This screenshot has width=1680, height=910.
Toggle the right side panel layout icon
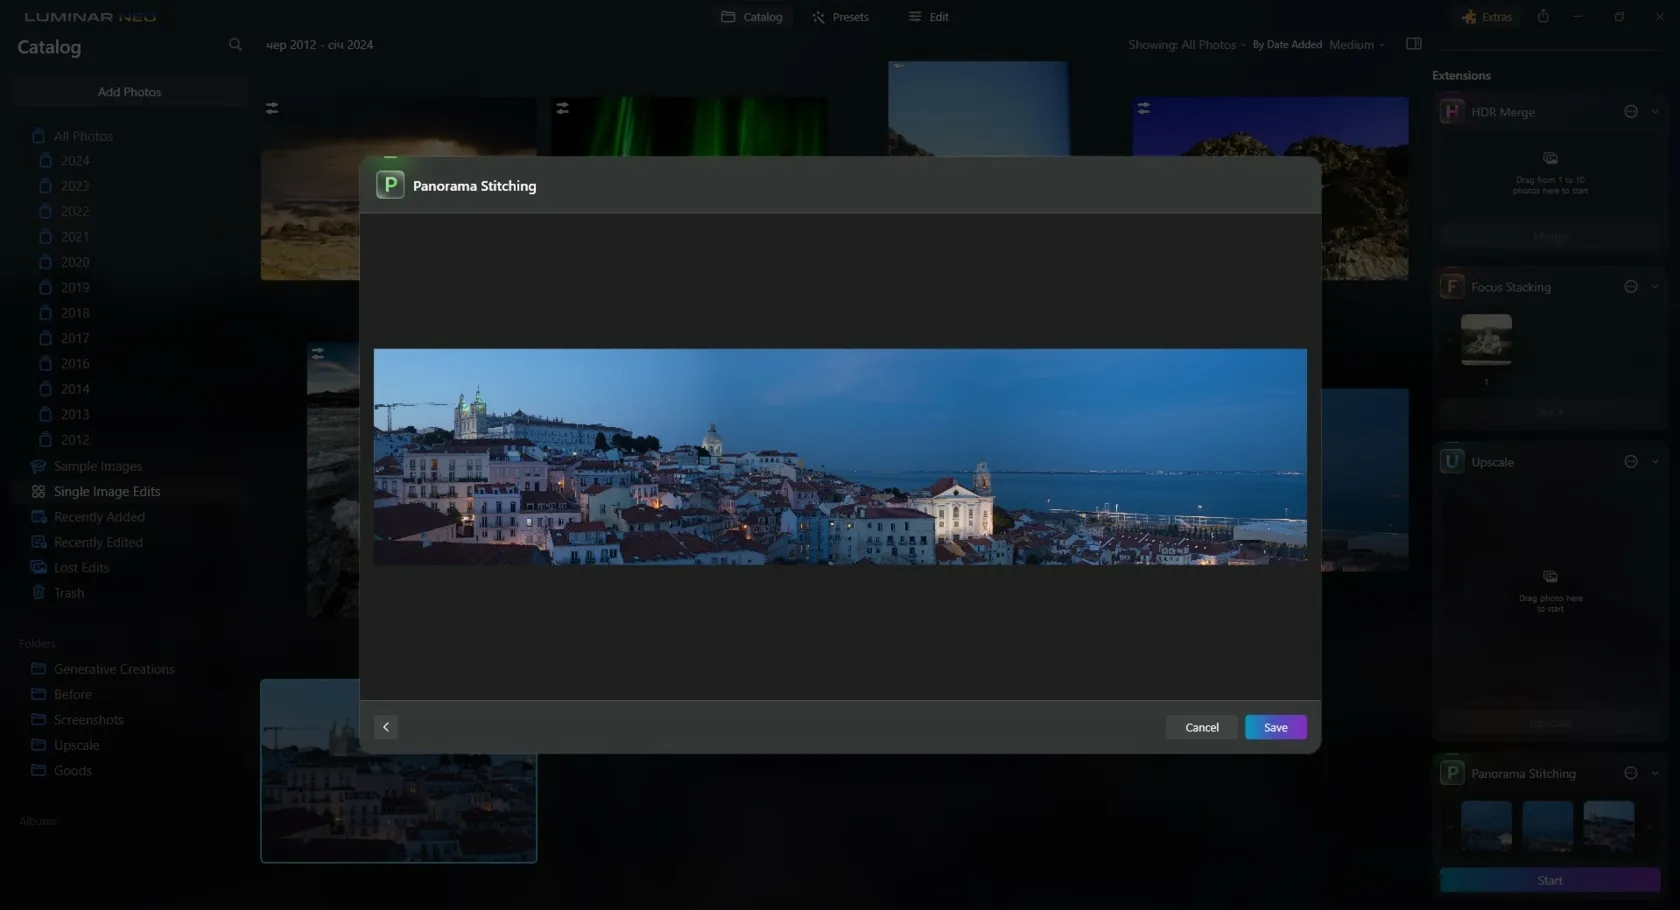point(1413,44)
